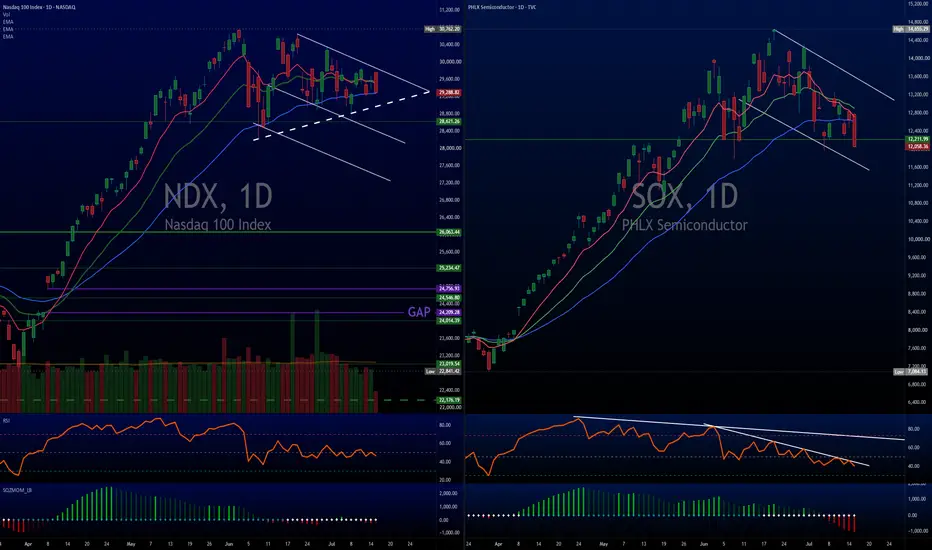
Task: Click the NDX, 1D watermark text
Action: pos(218,196)
